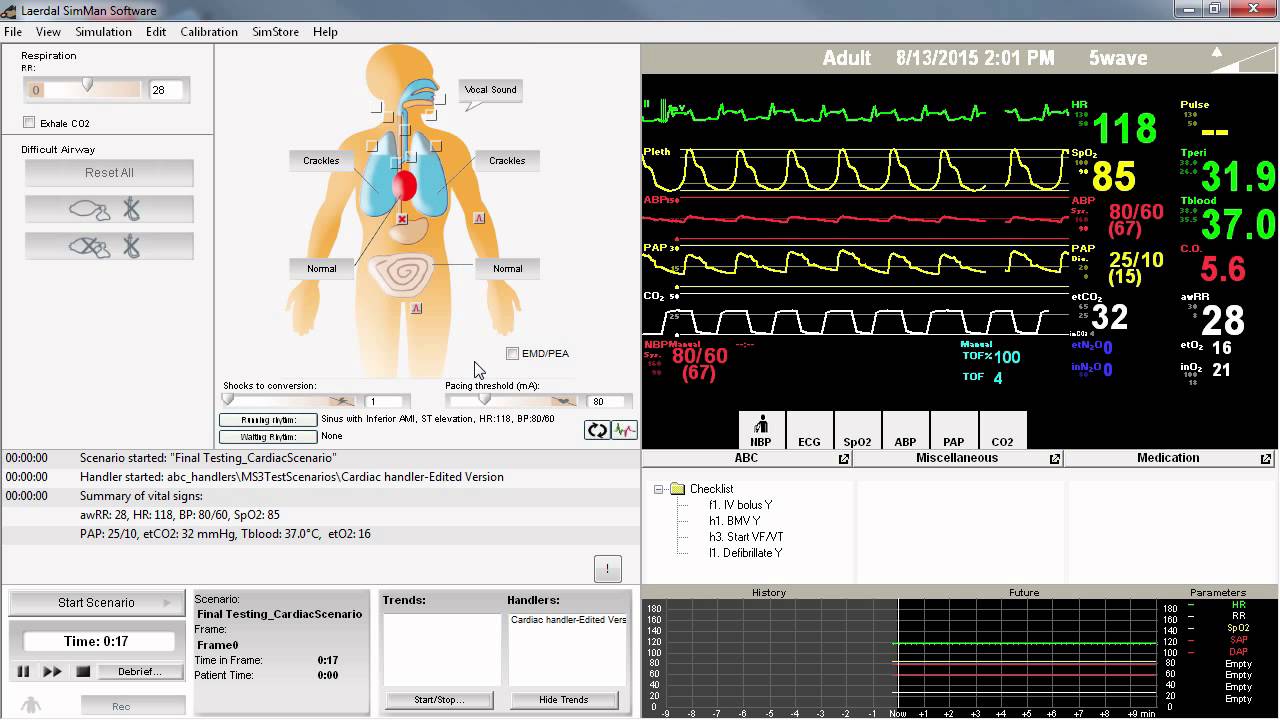Open the SimStore menu
The width and height of the screenshot is (1280, 720).
tap(276, 32)
